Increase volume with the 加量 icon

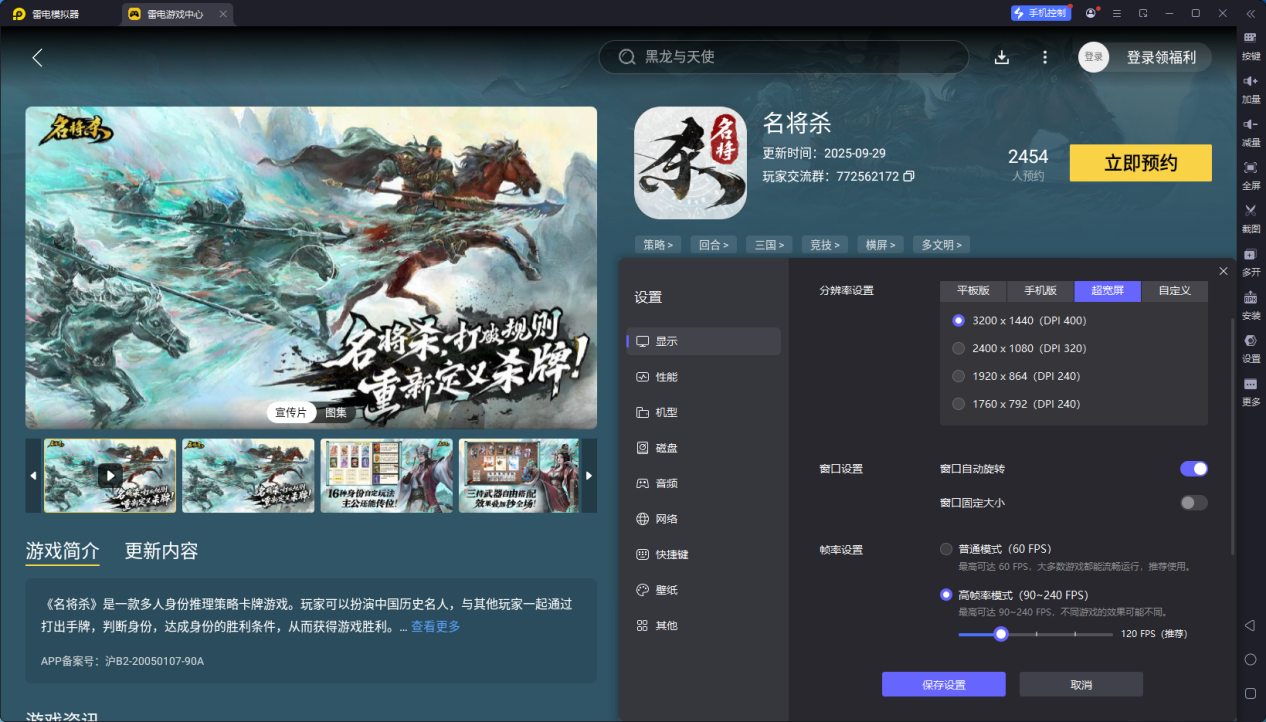1249,90
